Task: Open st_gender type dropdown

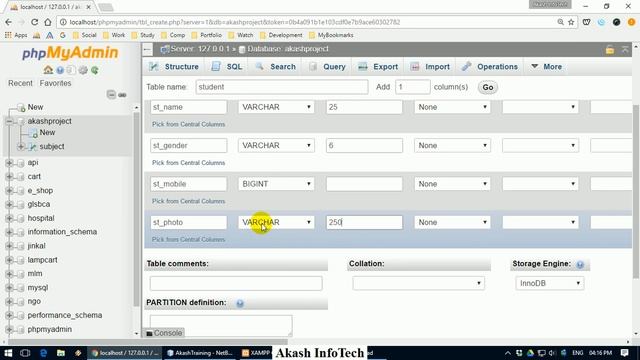Action: tap(276, 145)
